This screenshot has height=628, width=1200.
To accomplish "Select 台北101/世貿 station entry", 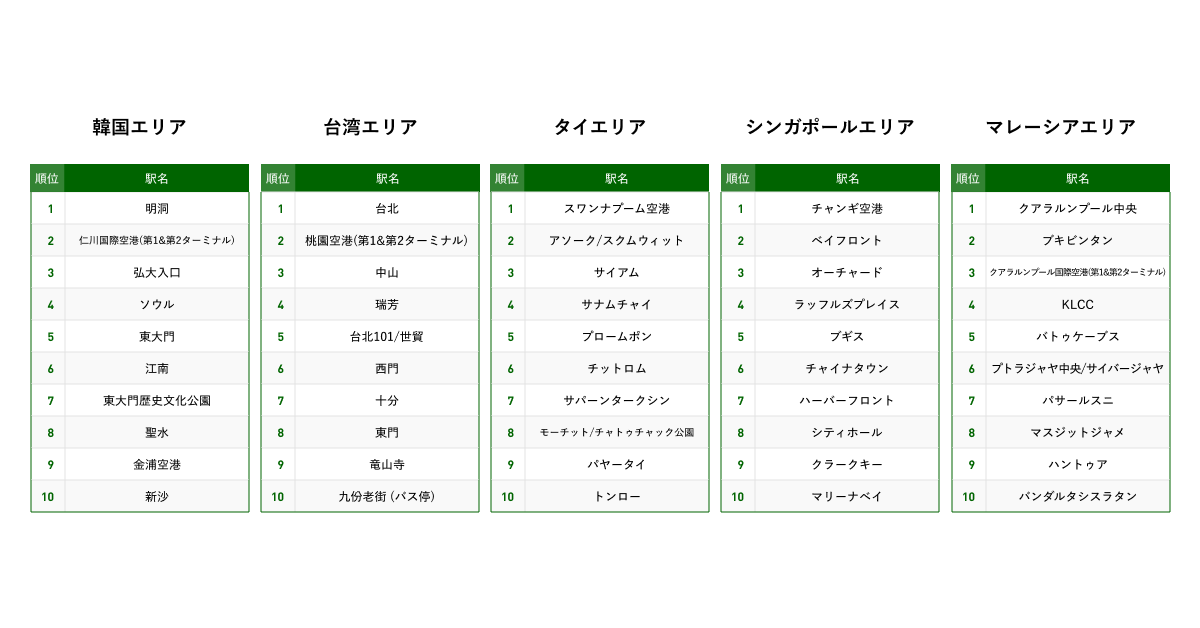I will (x=387, y=337).
